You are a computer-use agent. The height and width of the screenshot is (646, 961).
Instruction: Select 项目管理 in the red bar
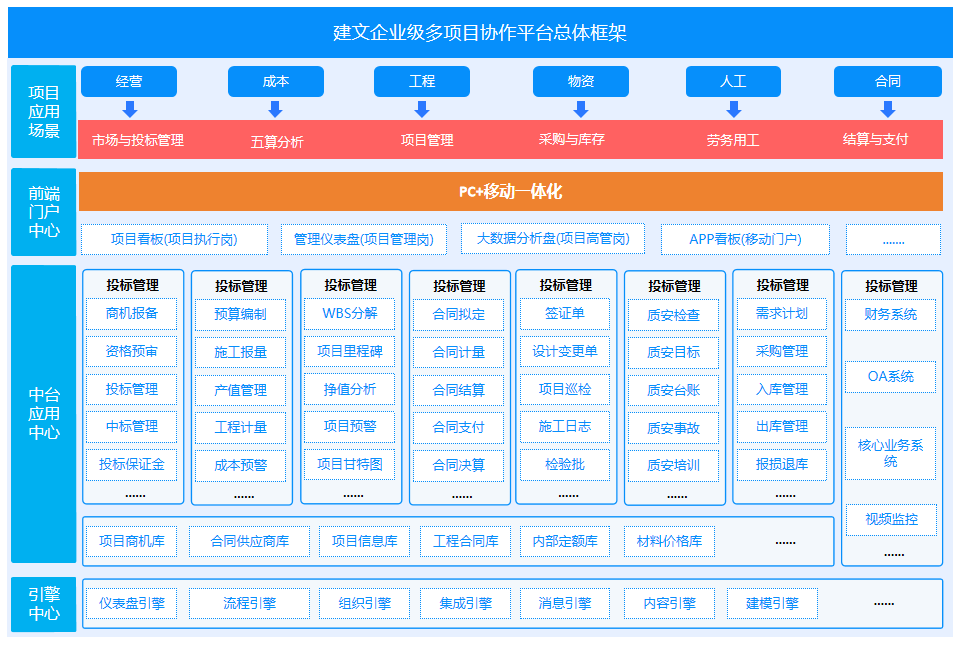click(427, 140)
